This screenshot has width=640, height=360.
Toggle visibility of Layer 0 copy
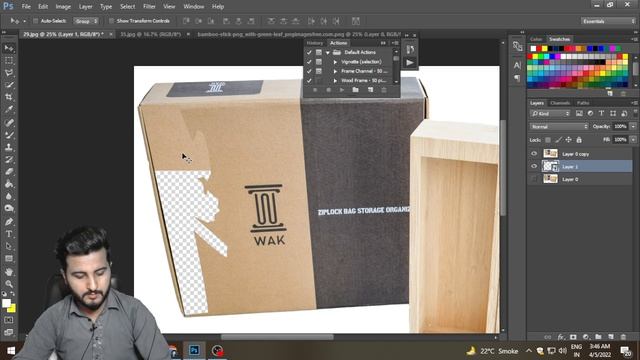tap(534, 154)
